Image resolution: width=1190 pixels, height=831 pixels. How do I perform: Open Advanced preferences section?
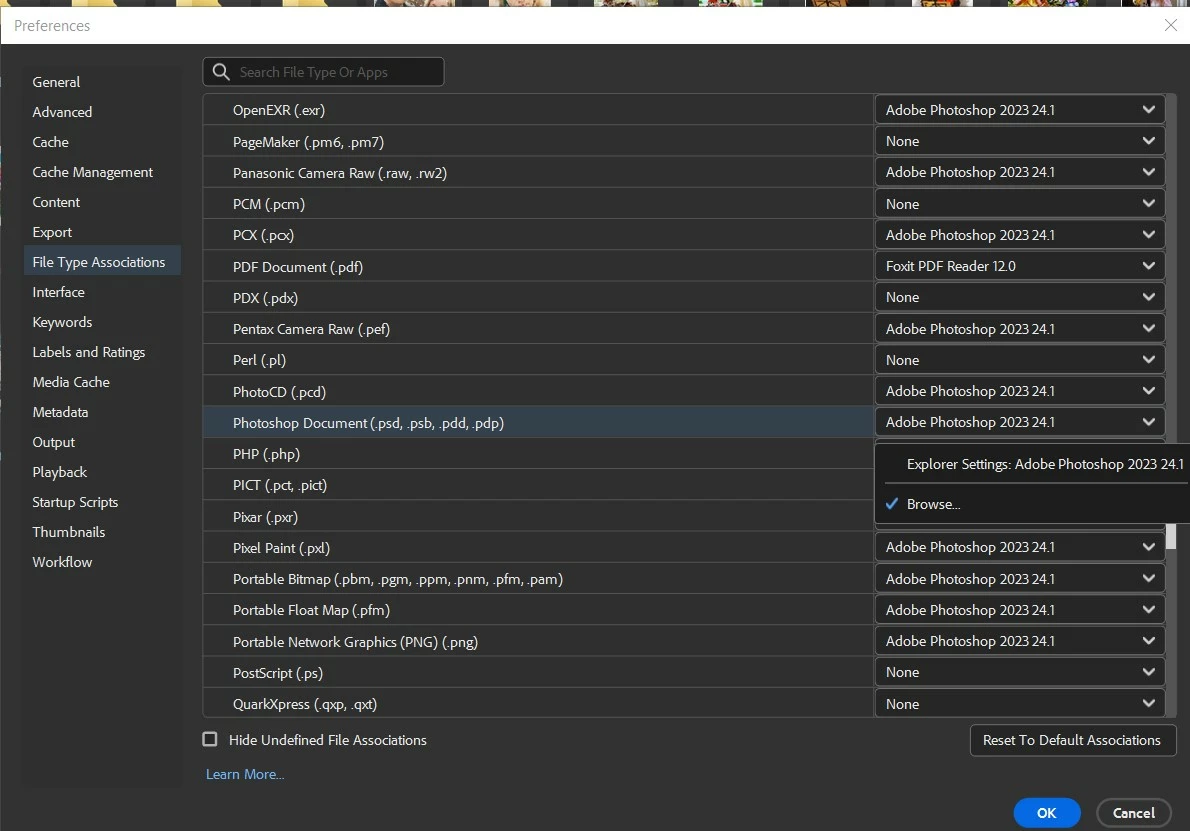[62, 112]
